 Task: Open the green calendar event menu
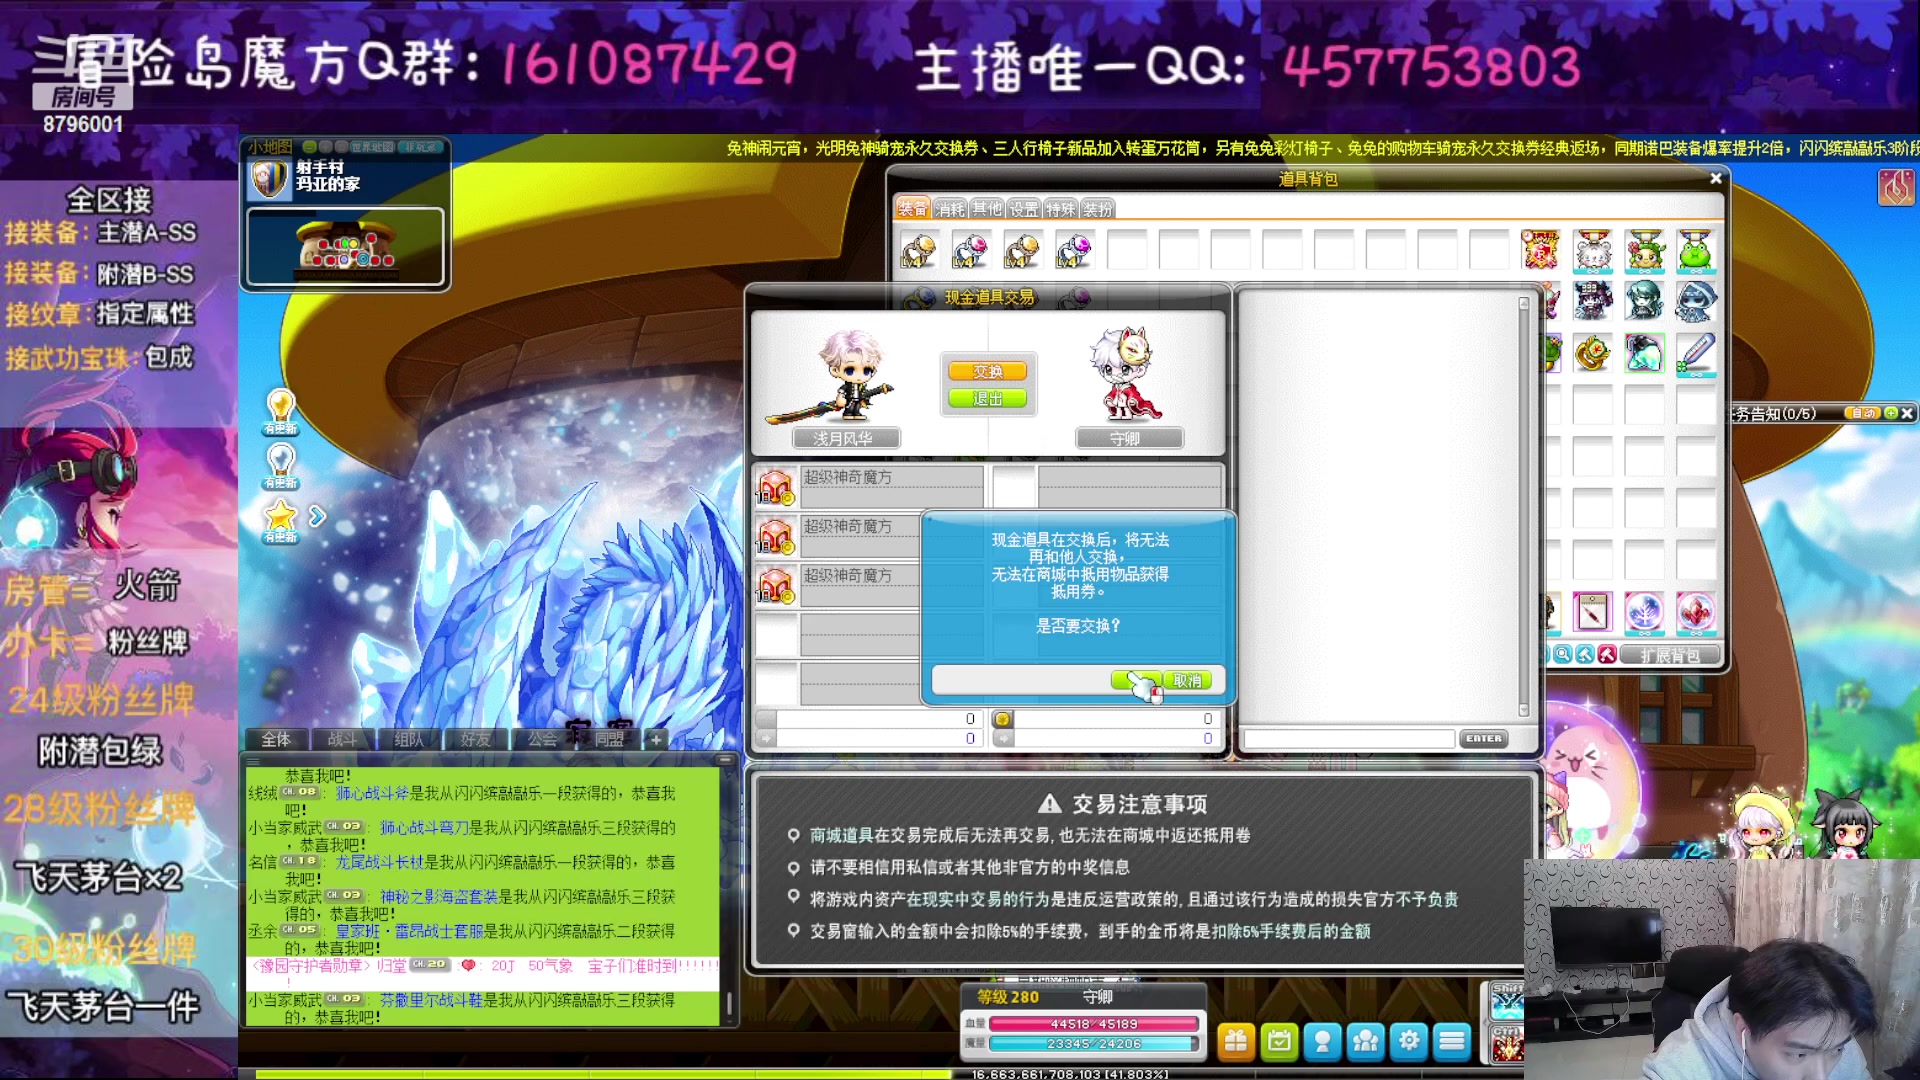click(1279, 1042)
